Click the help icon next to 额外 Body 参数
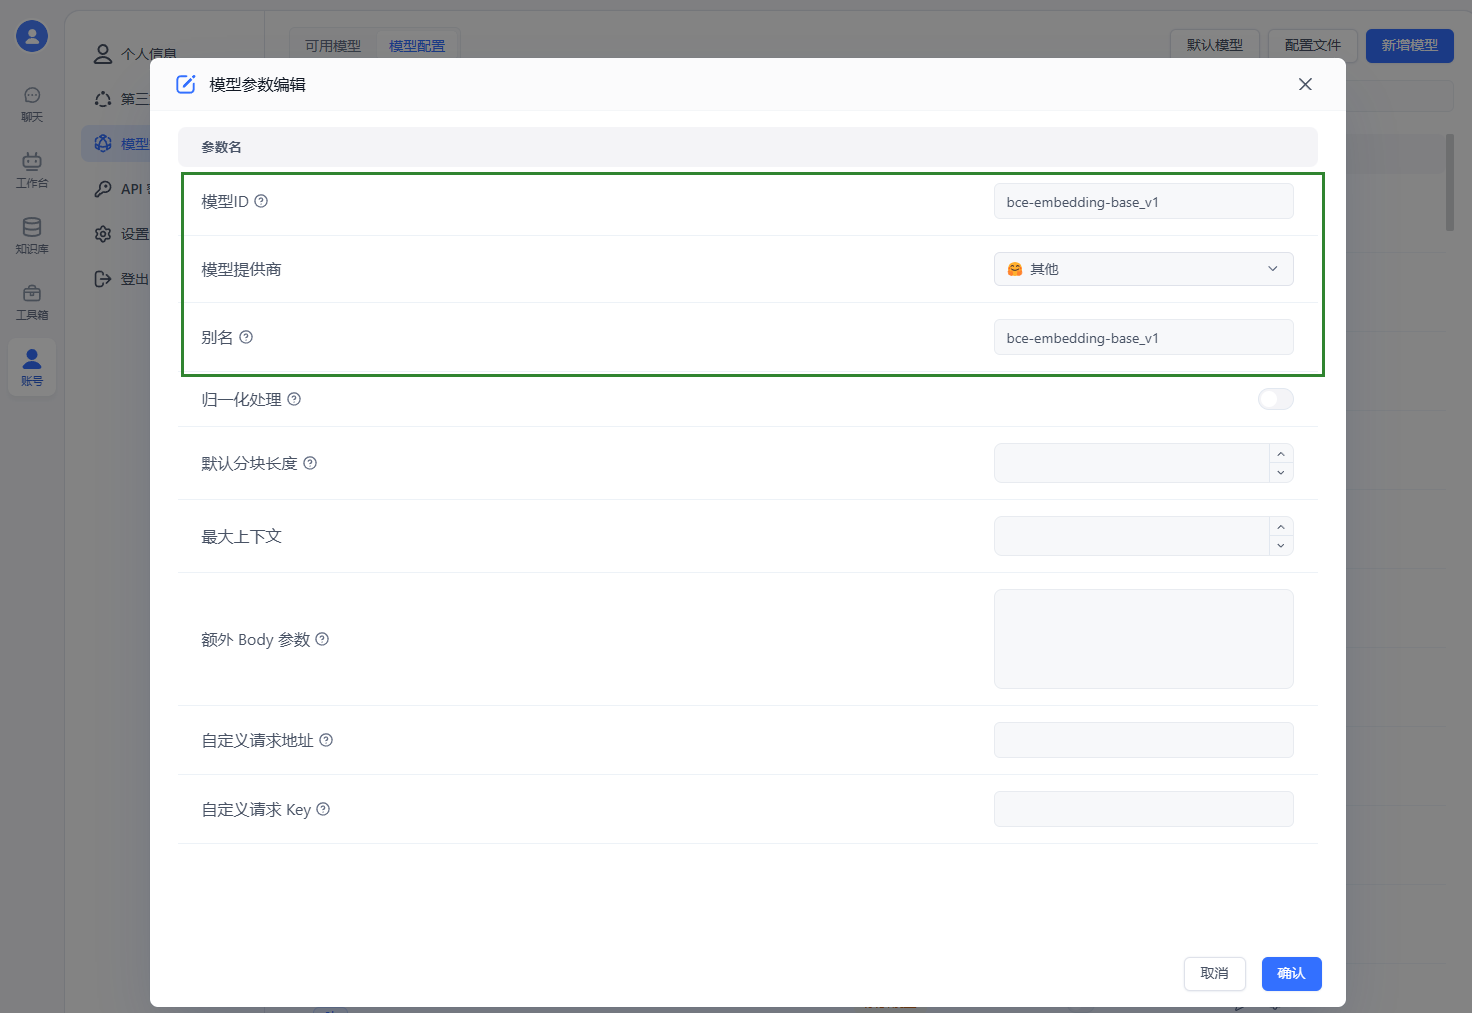This screenshot has height=1013, width=1472. pos(322,639)
